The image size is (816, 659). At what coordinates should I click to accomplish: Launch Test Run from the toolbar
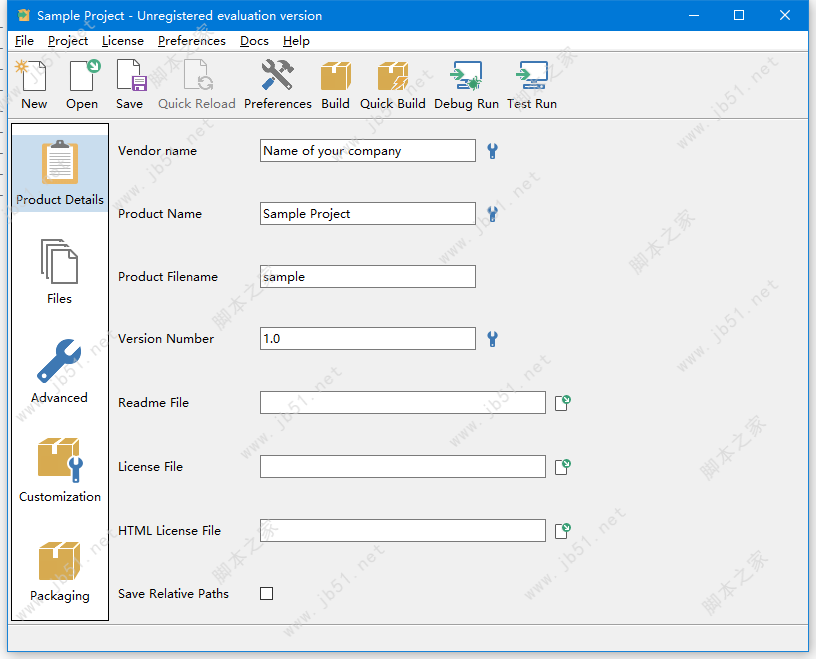tap(532, 84)
